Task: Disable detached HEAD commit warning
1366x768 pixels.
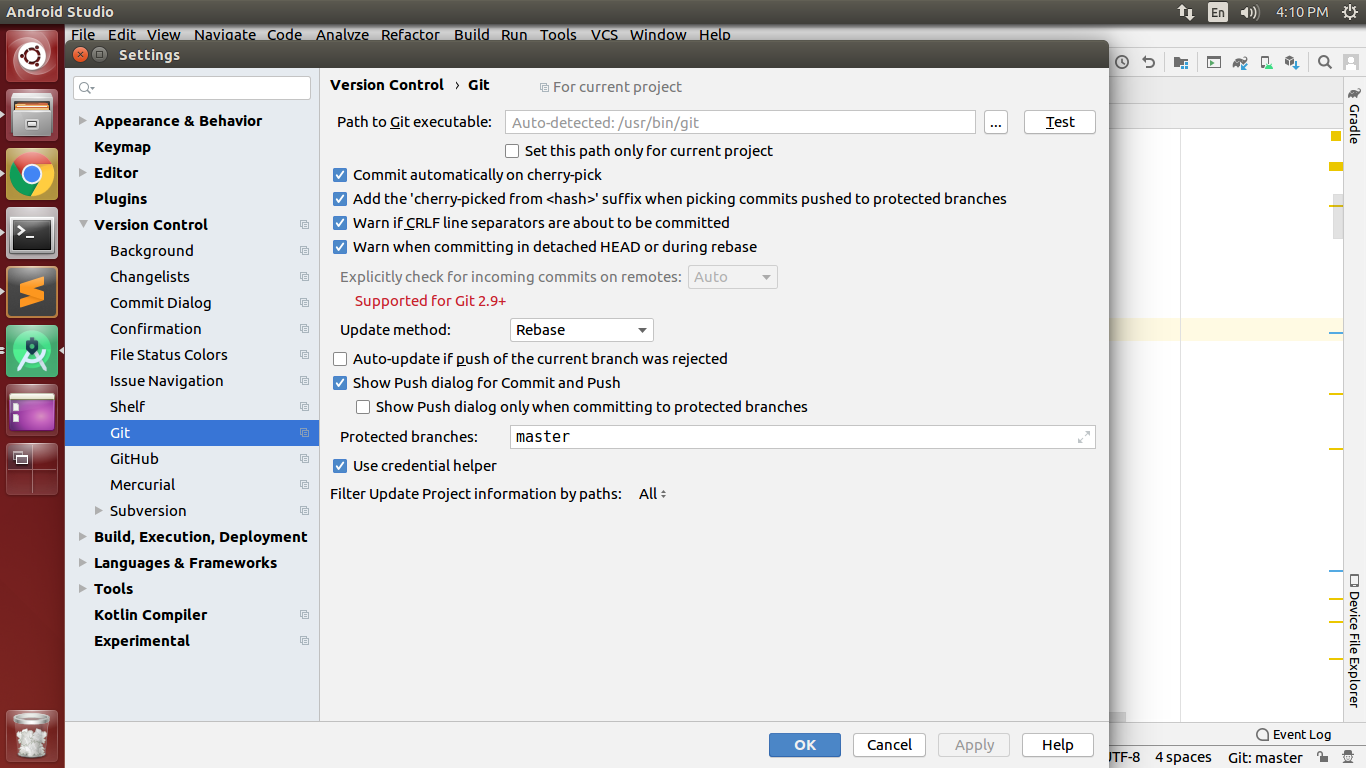Action: 340,247
